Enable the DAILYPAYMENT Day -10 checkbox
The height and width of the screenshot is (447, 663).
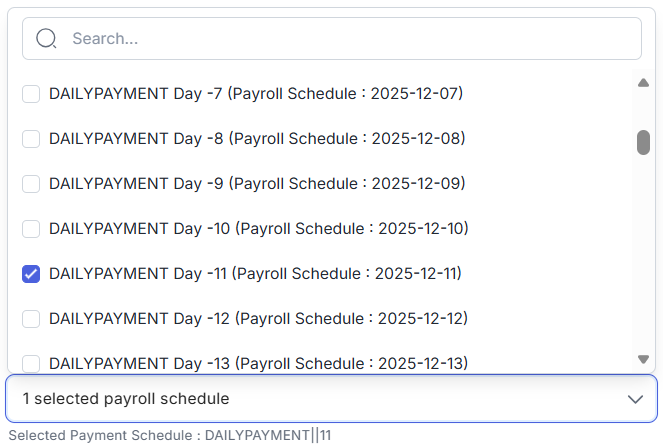click(x=31, y=229)
